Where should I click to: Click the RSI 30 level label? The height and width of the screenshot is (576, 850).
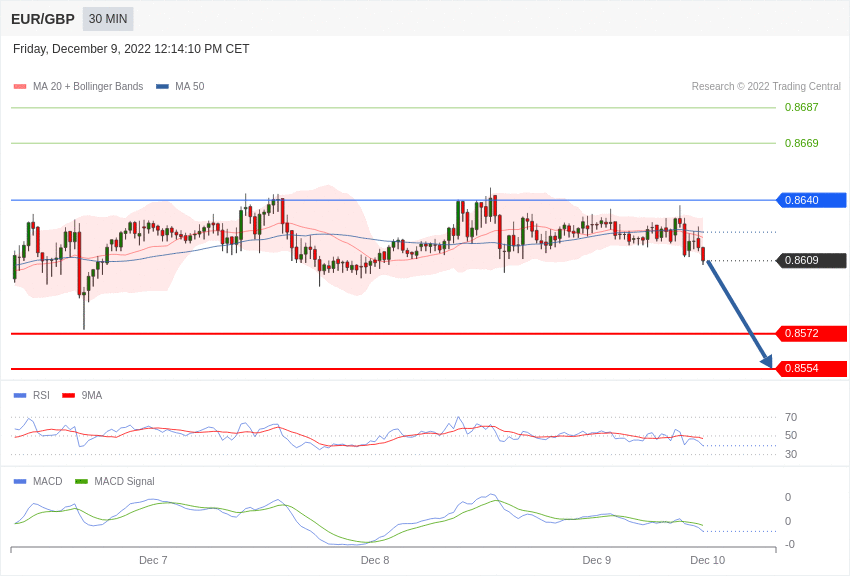[791, 454]
